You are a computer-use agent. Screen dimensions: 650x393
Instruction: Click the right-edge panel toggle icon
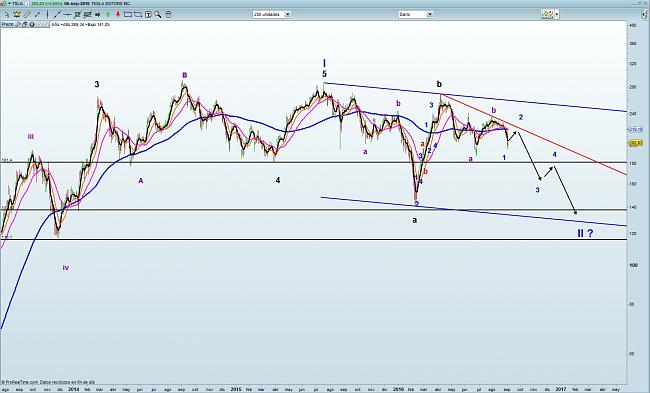pyautogui.click(x=645, y=15)
